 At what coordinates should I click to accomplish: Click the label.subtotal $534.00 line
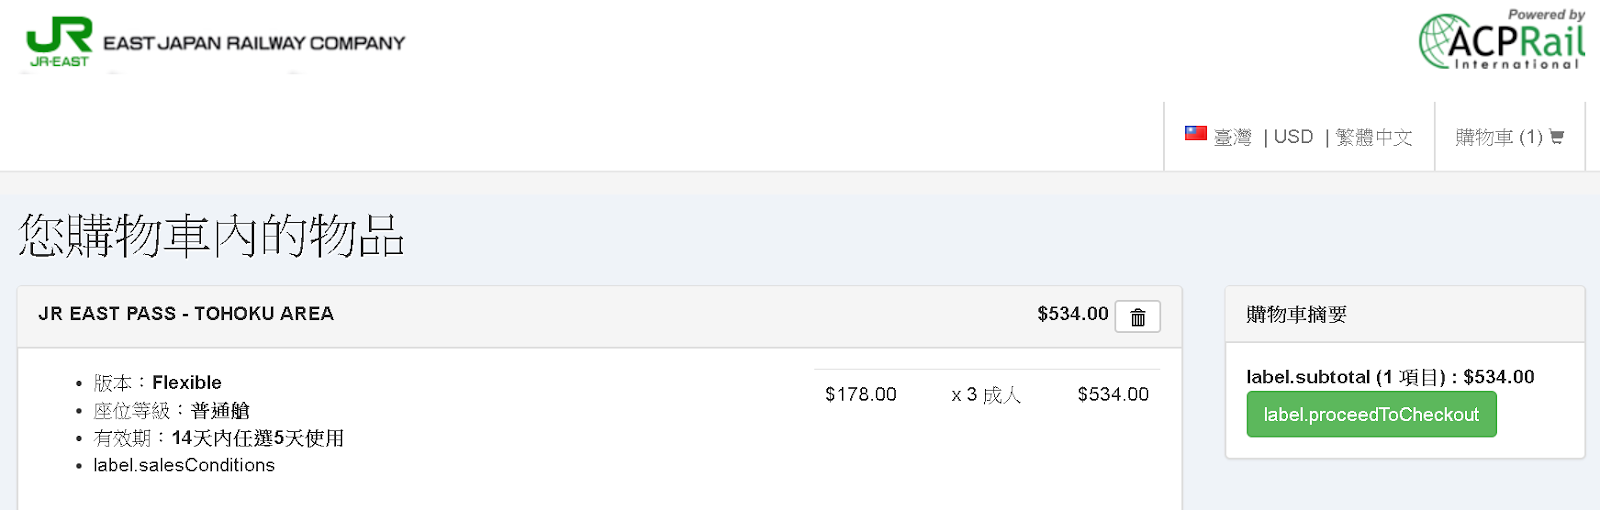[x=1390, y=377]
